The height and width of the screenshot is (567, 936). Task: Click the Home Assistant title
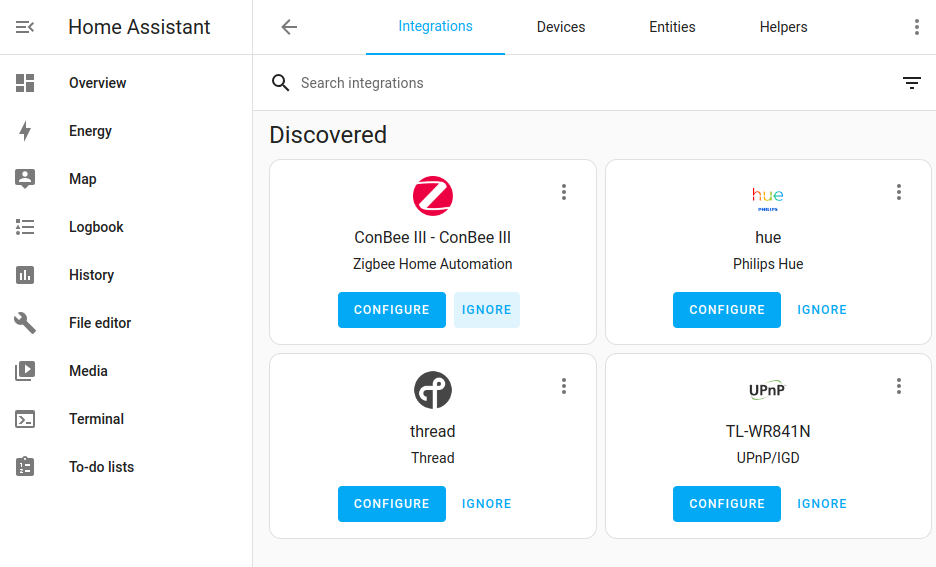(x=139, y=27)
